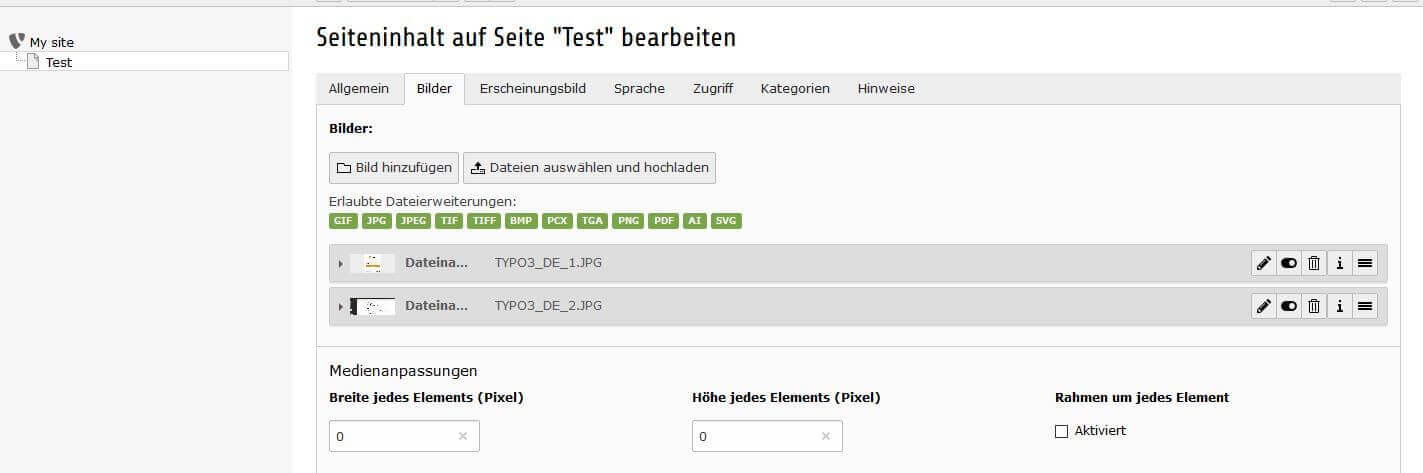Select the Test page in tree

point(59,62)
